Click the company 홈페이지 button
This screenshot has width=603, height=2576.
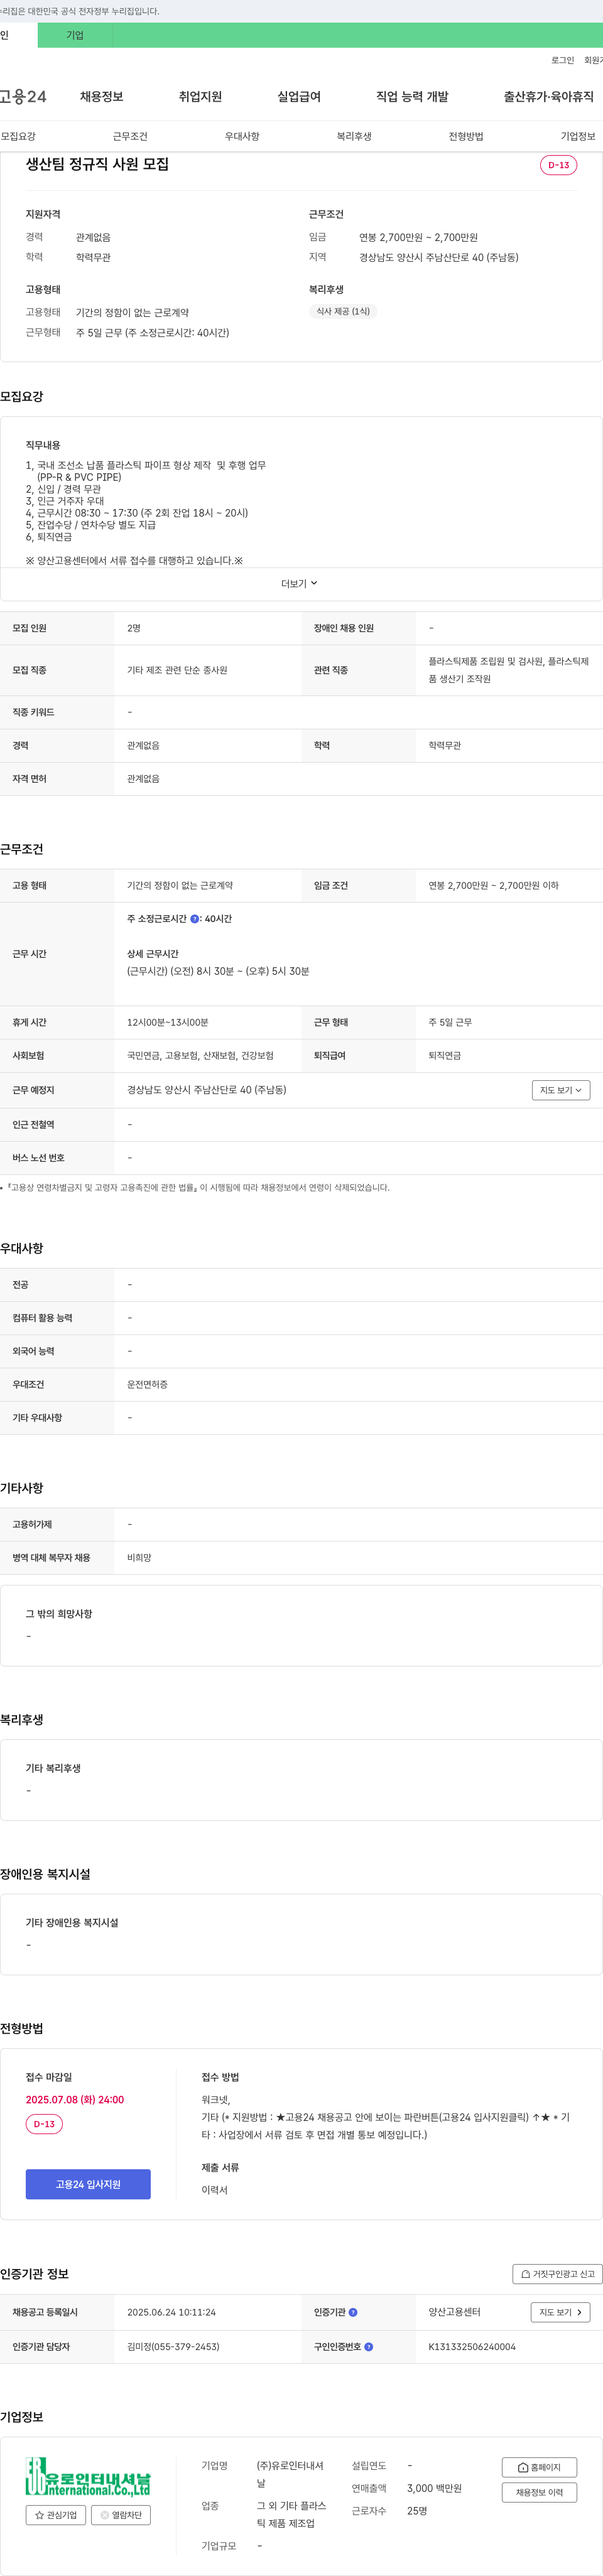coord(539,2467)
